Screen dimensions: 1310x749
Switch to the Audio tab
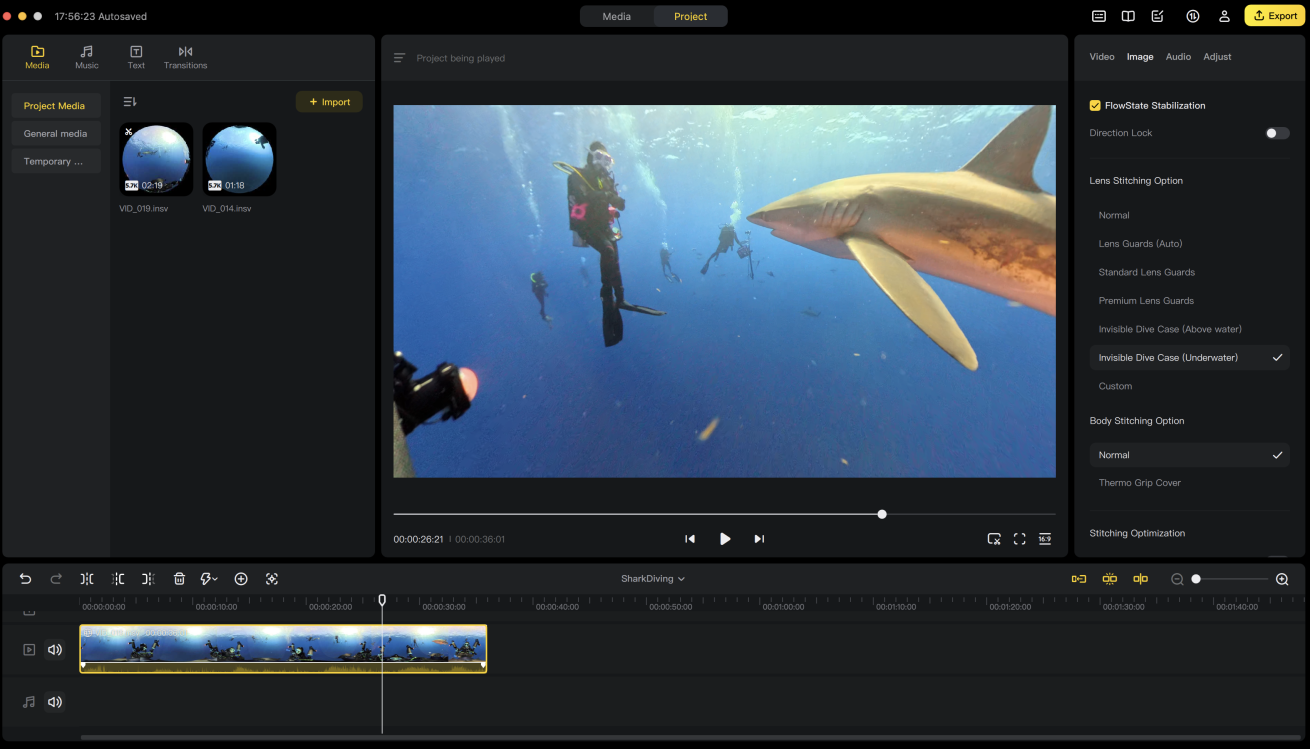(x=1178, y=57)
